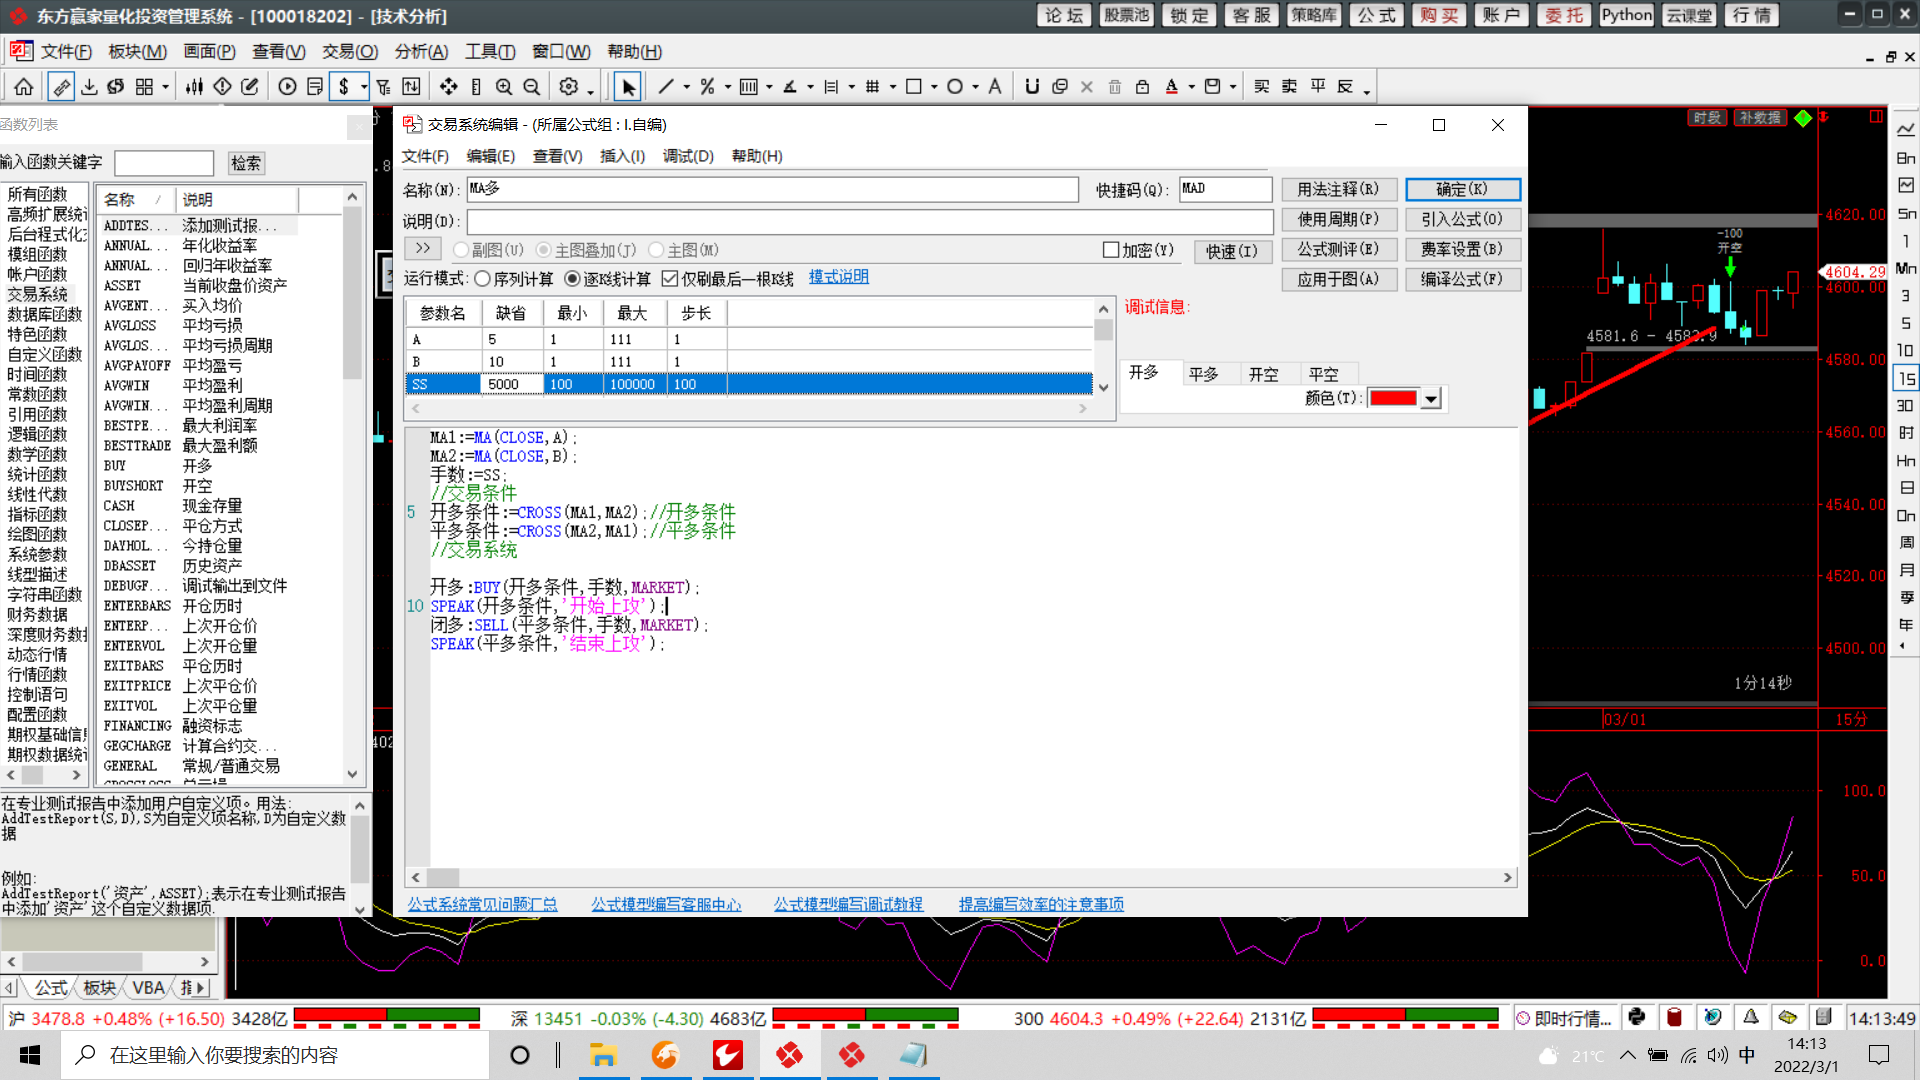Open 插入(I) menu in formula editor
Screen dimensions: 1920x1080
(622, 156)
